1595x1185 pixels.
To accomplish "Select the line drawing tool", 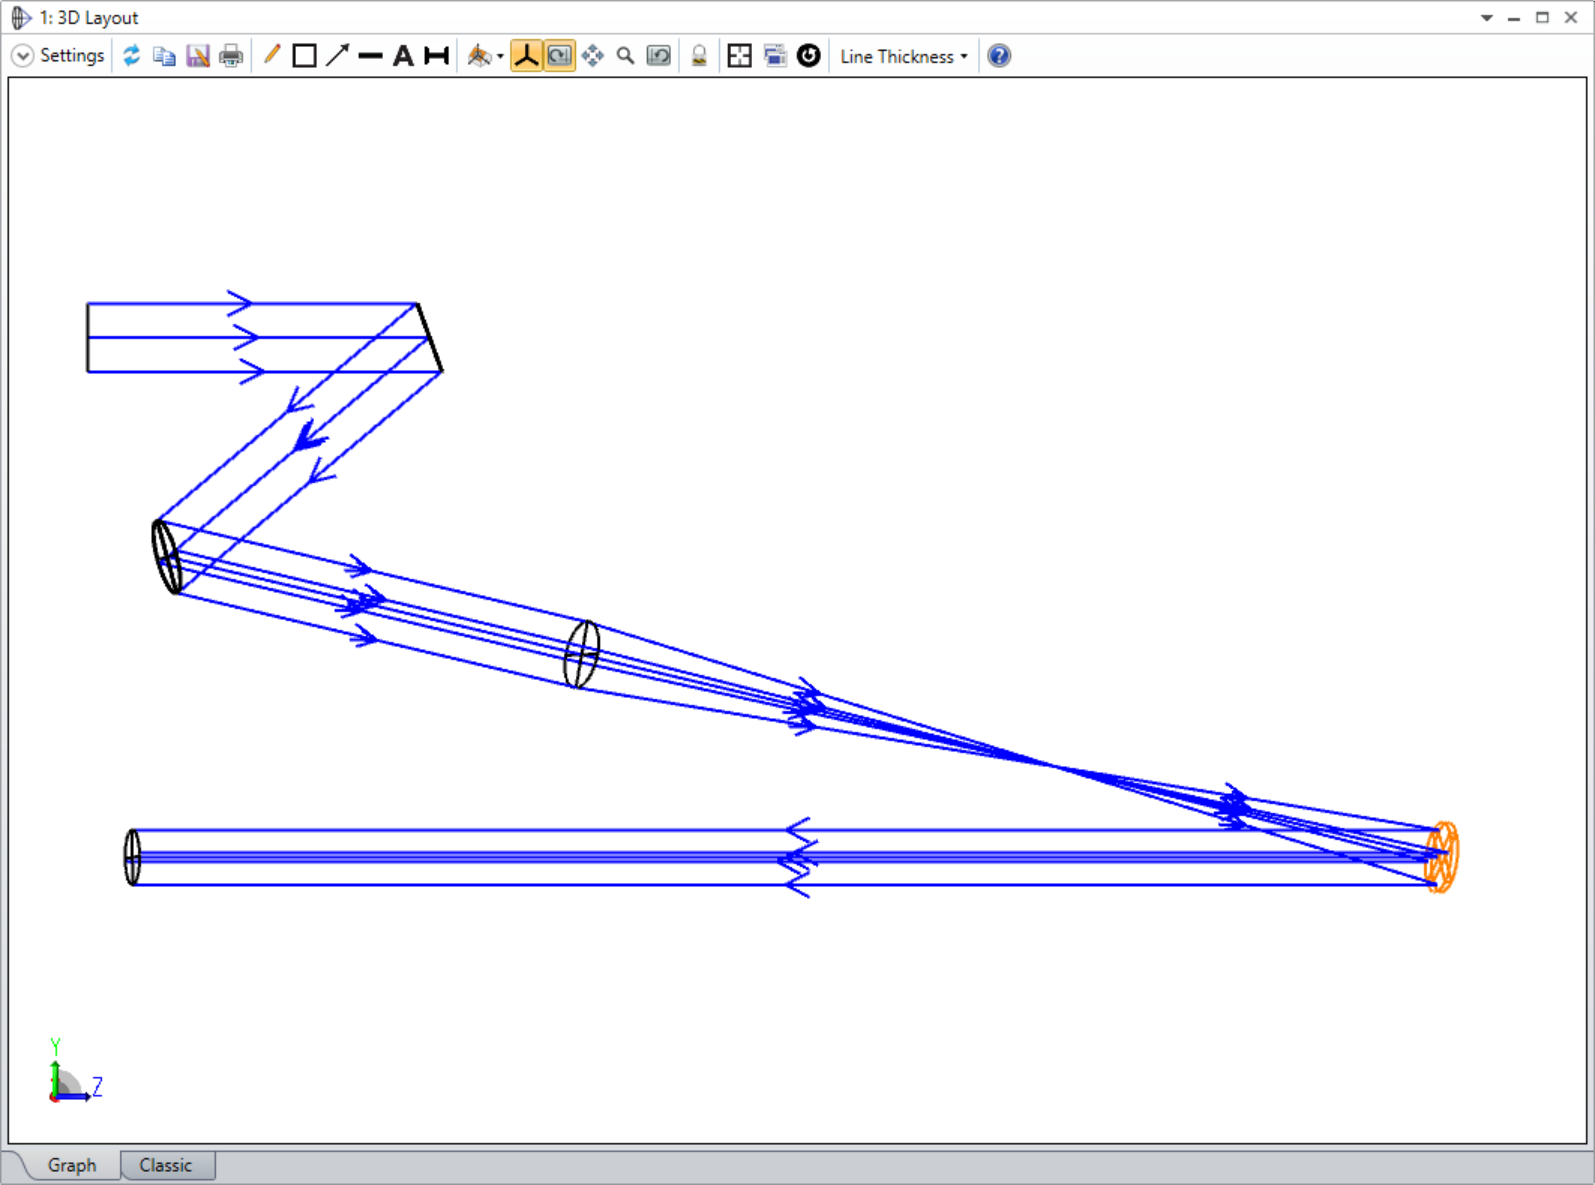I will coord(371,56).
